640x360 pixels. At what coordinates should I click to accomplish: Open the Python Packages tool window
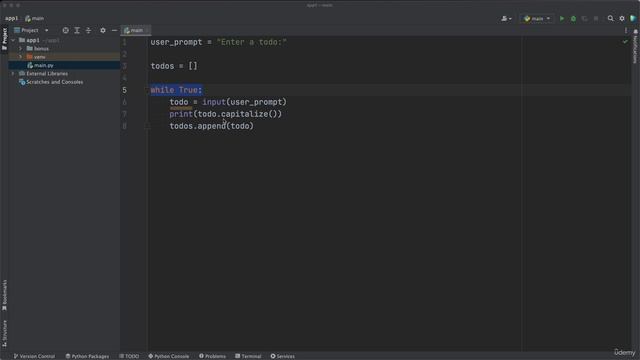pos(87,356)
